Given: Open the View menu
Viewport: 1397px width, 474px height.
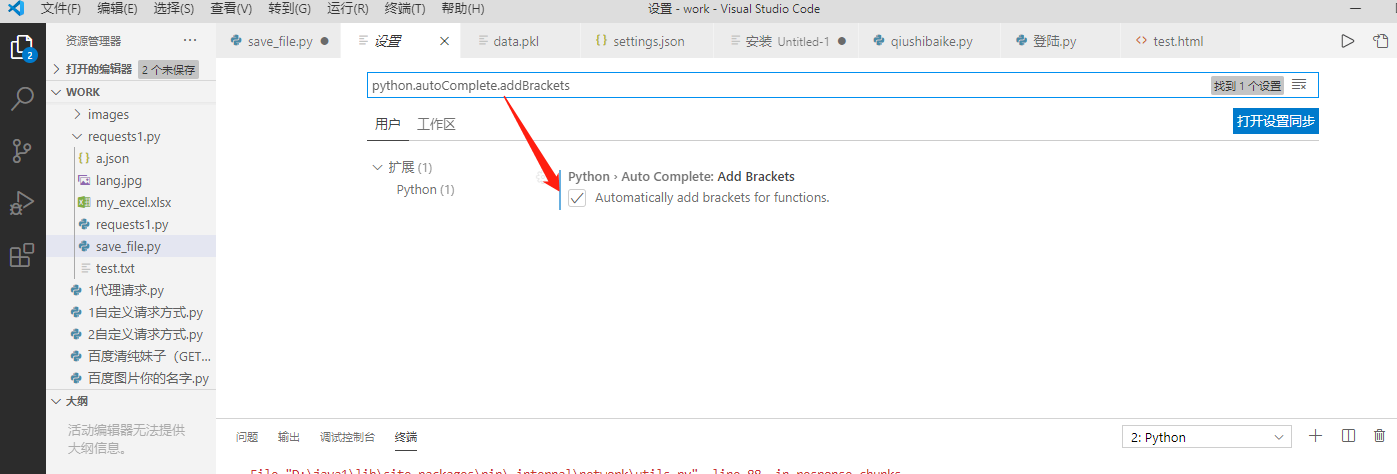Looking at the screenshot, I should pos(231,9).
